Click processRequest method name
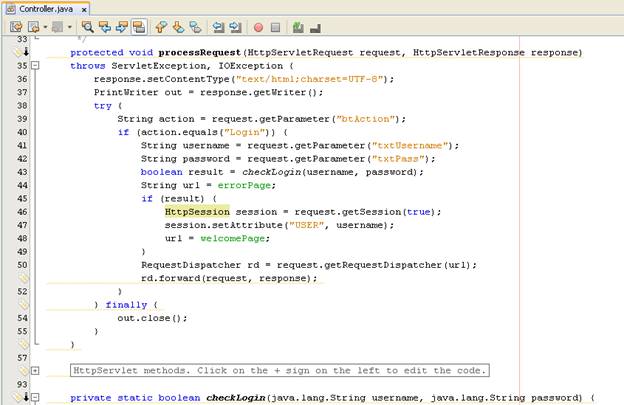The image size is (624, 405). click(200, 53)
